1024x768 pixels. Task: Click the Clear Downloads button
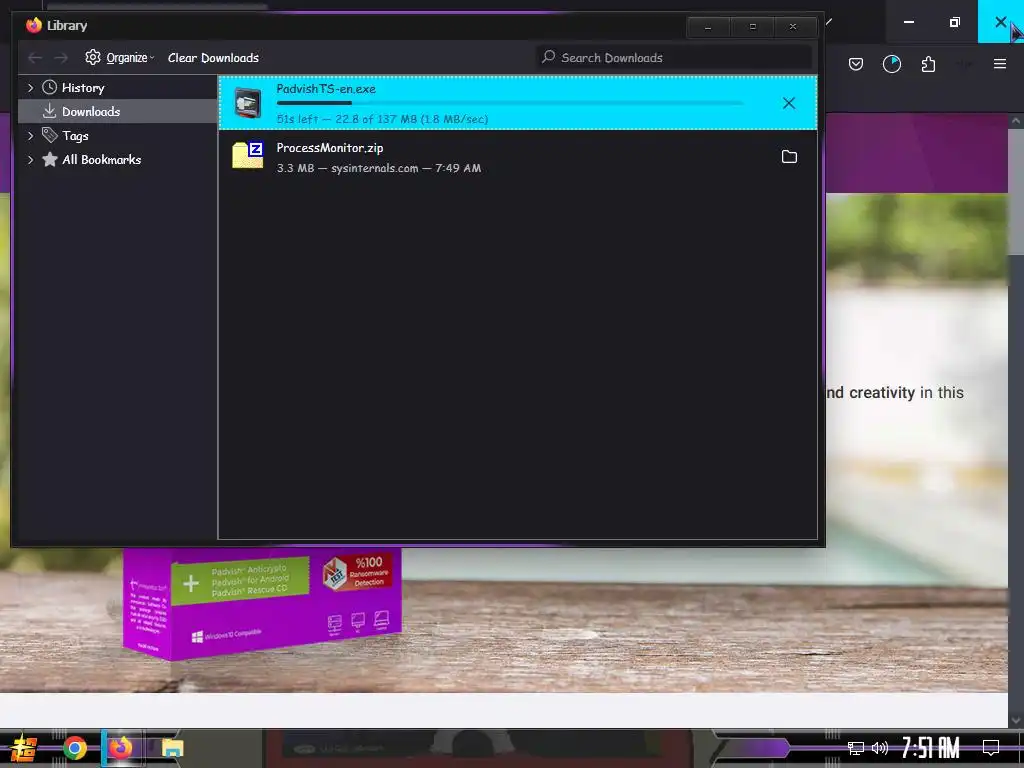point(213,57)
